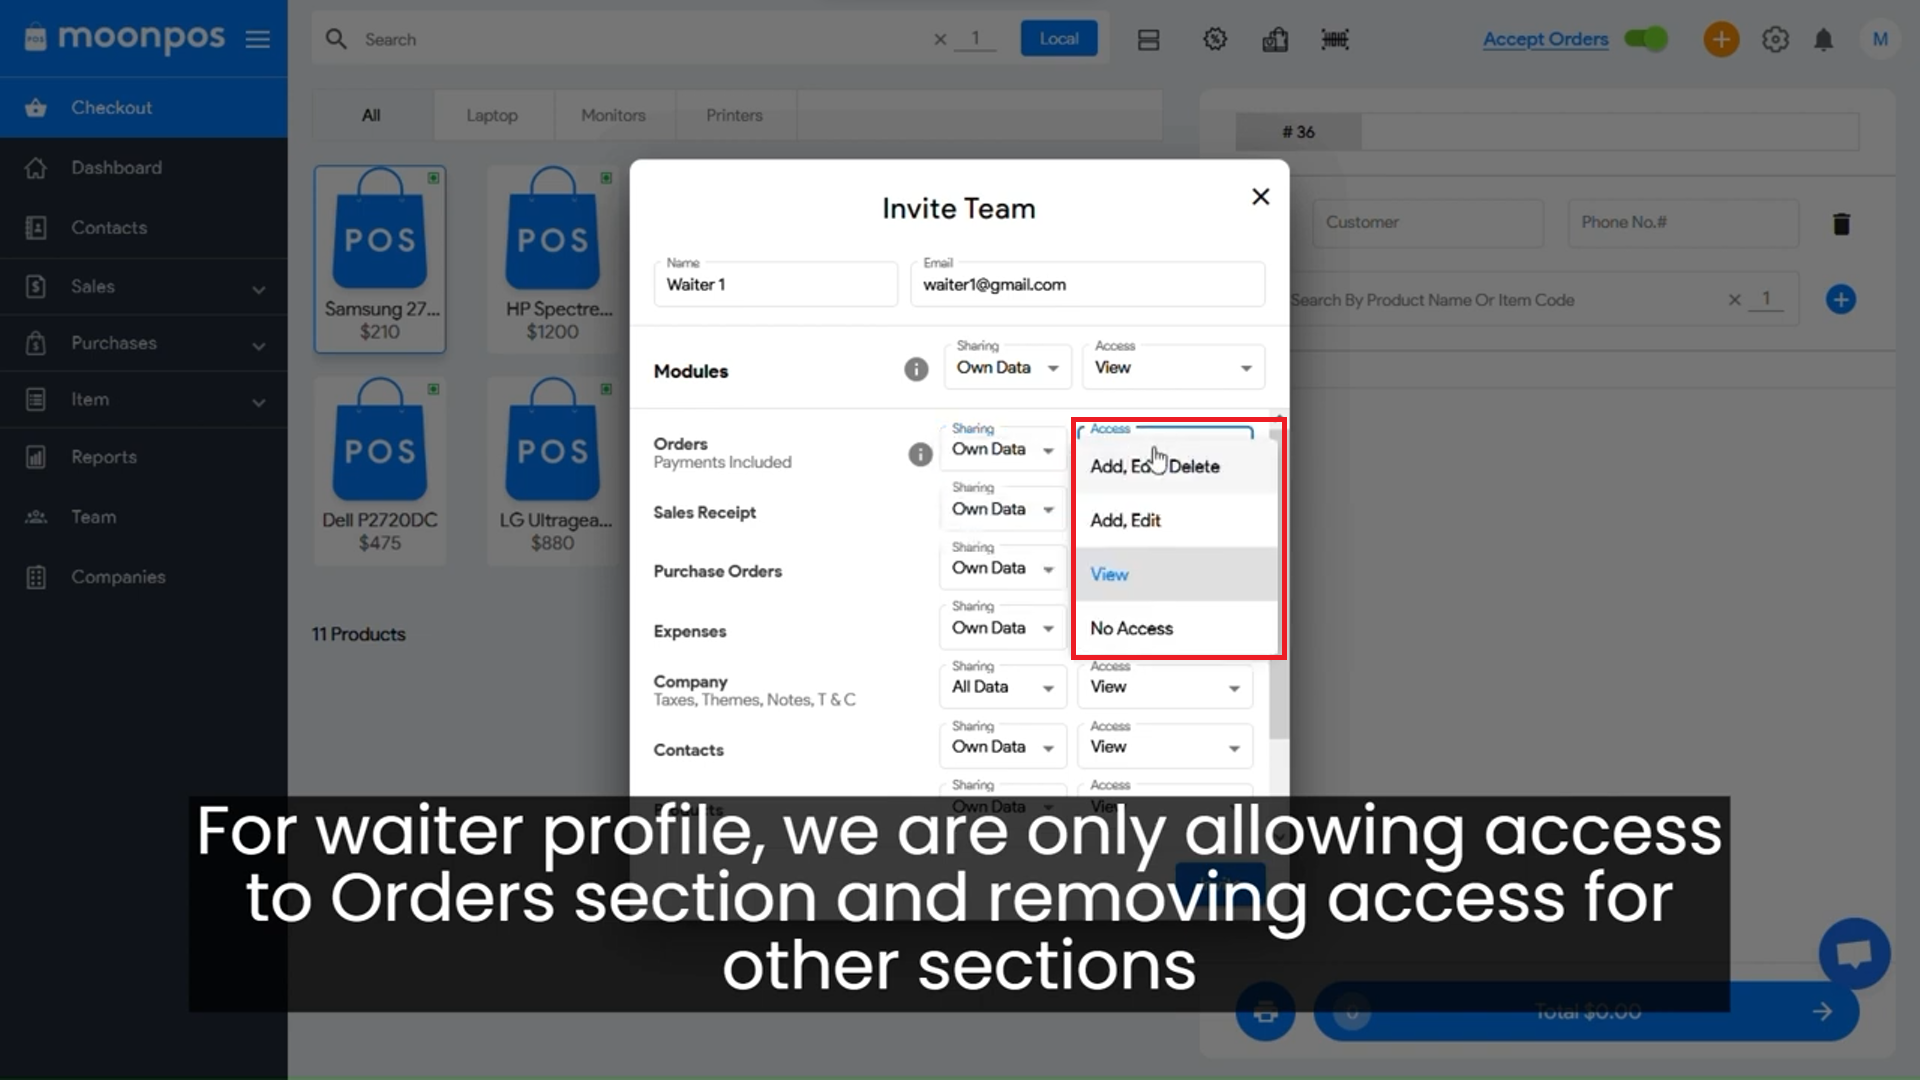The width and height of the screenshot is (1920, 1080).
Task: Toggle the hamburger menu next to moonpos logo
Action: coord(258,39)
